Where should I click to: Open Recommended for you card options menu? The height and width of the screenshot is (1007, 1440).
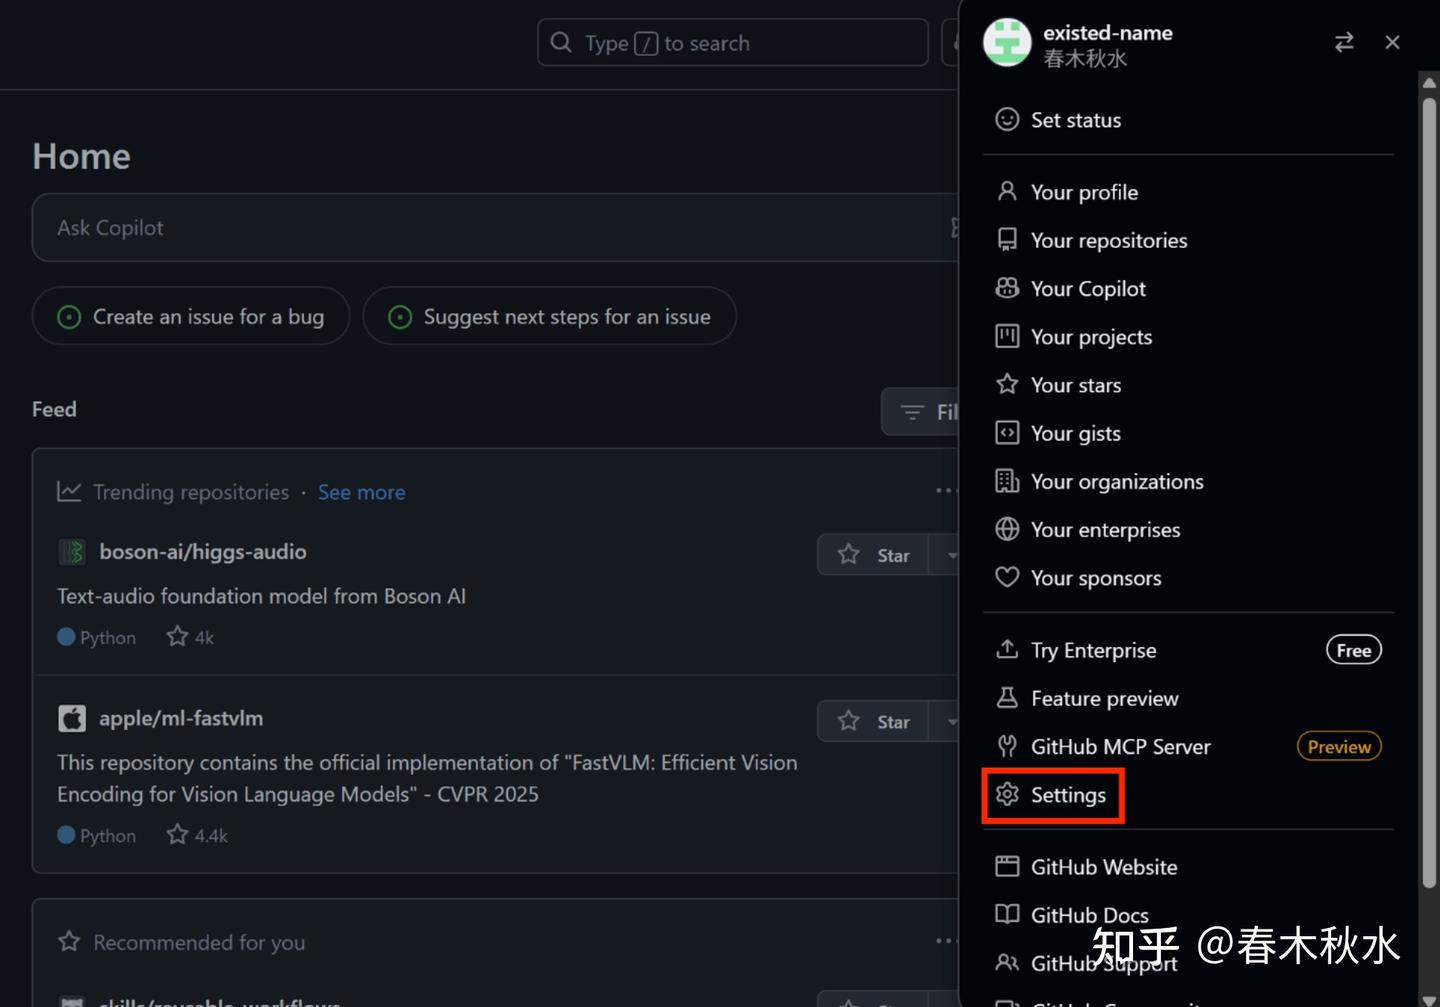pyautogui.click(x=945, y=940)
